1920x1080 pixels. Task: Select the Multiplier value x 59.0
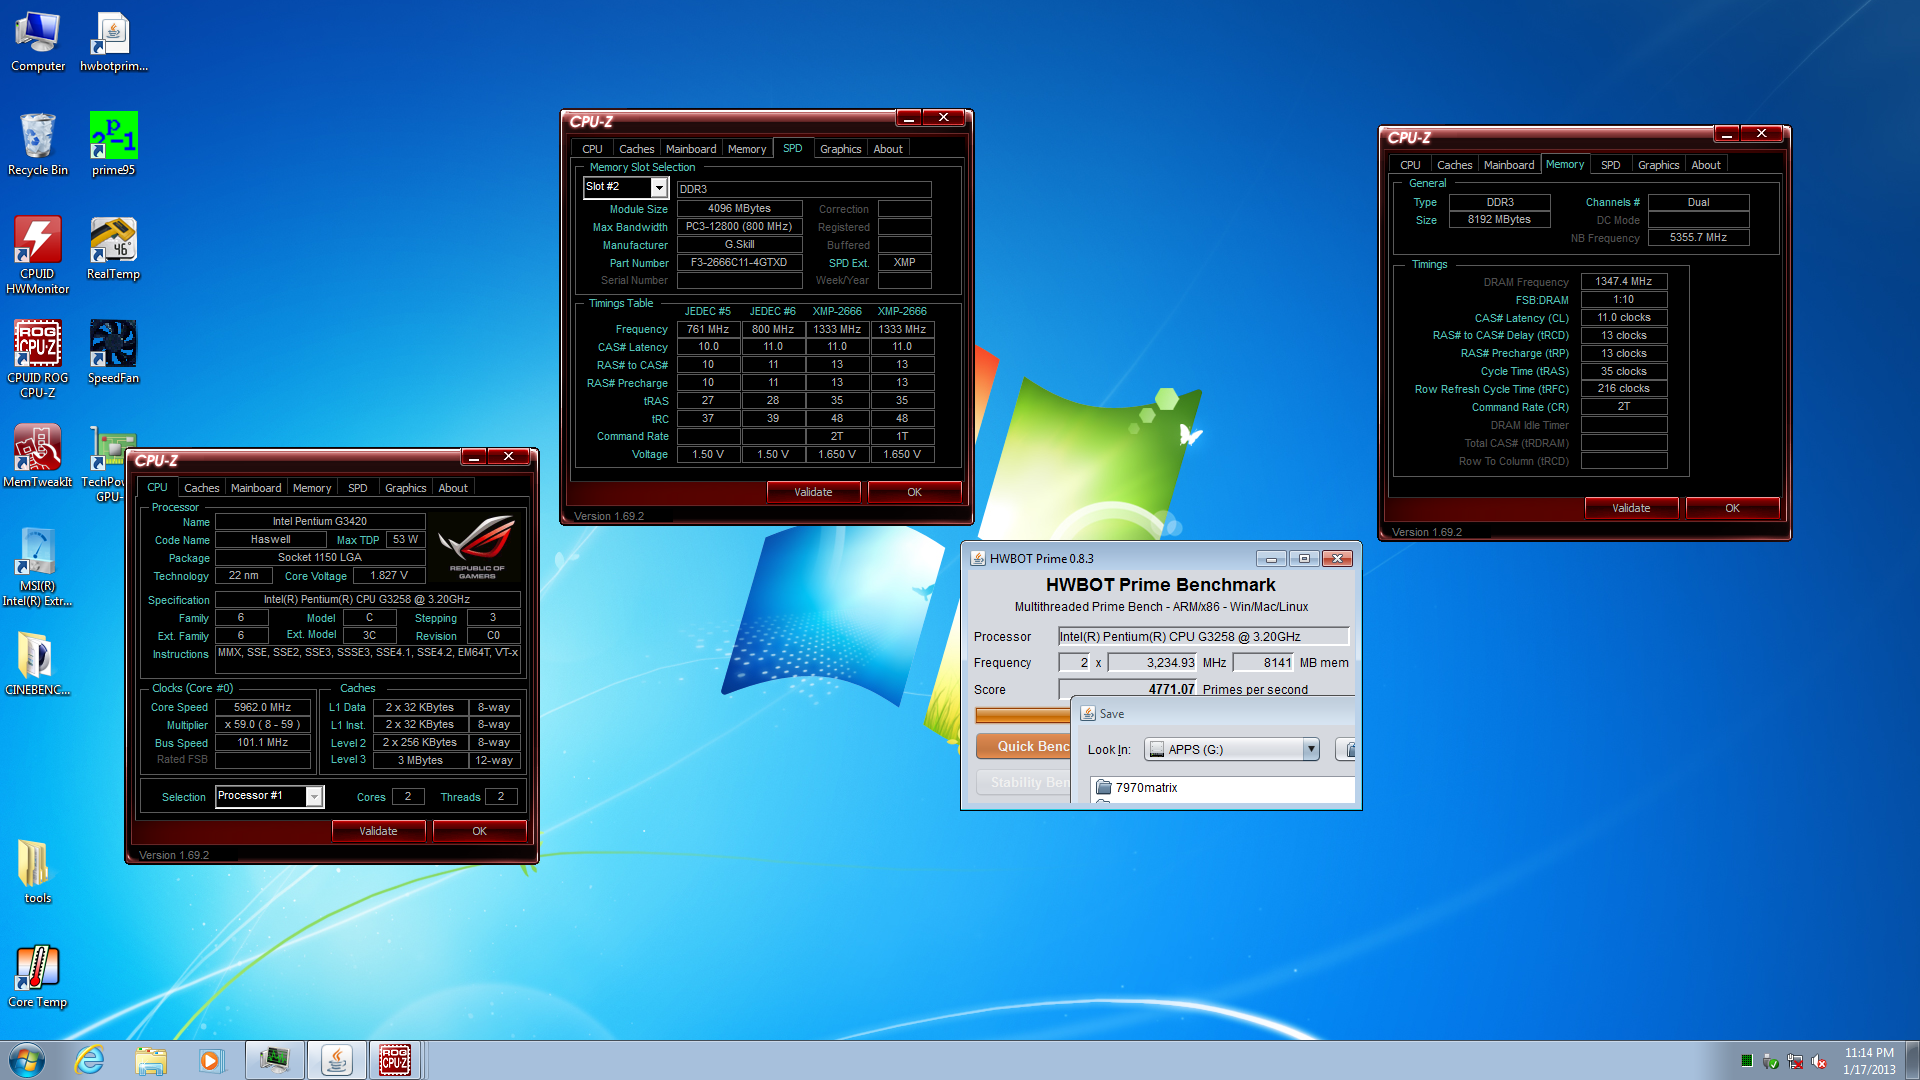(x=262, y=725)
